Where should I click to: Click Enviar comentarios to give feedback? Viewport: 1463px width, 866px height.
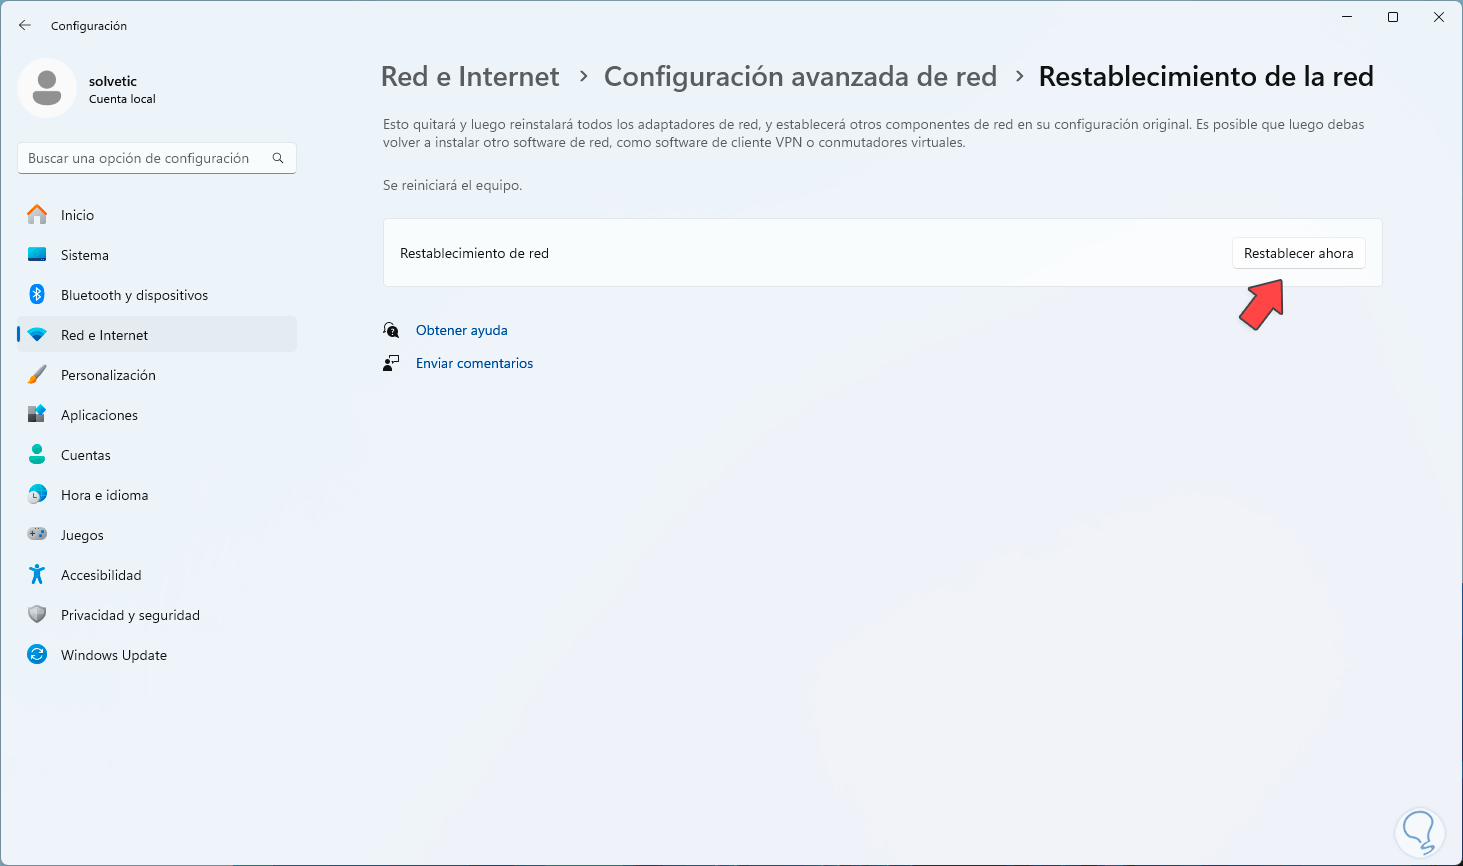[474, 362]
